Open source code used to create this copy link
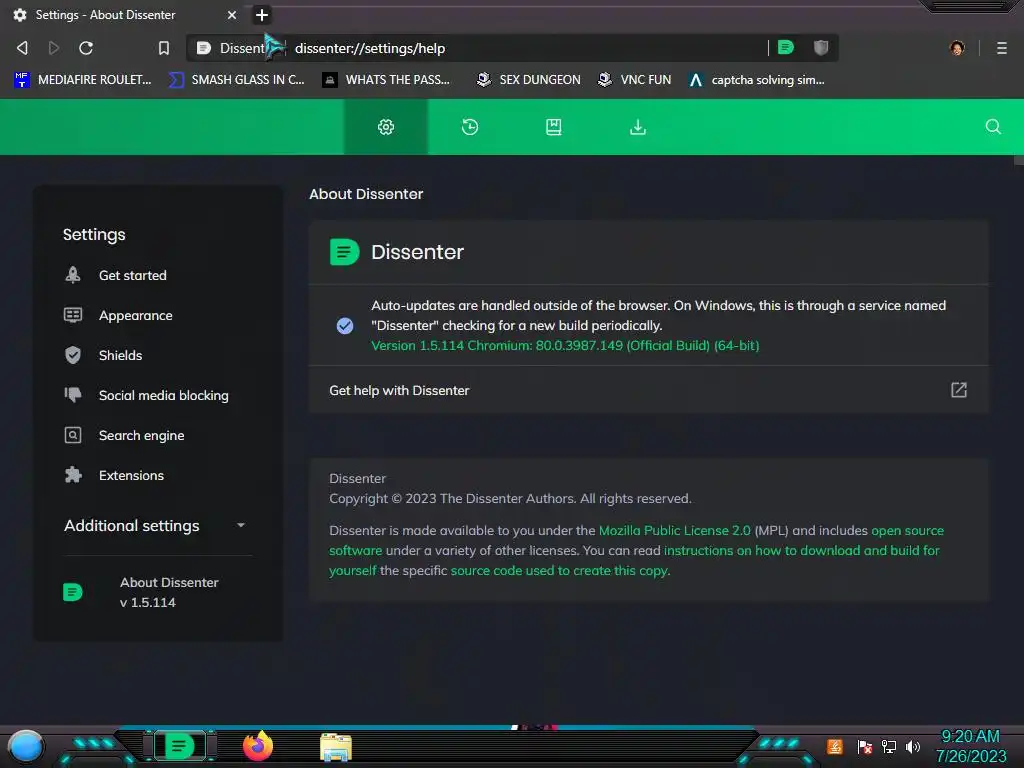Viewport: 1024px width, 768px height. tap(559, 570)
